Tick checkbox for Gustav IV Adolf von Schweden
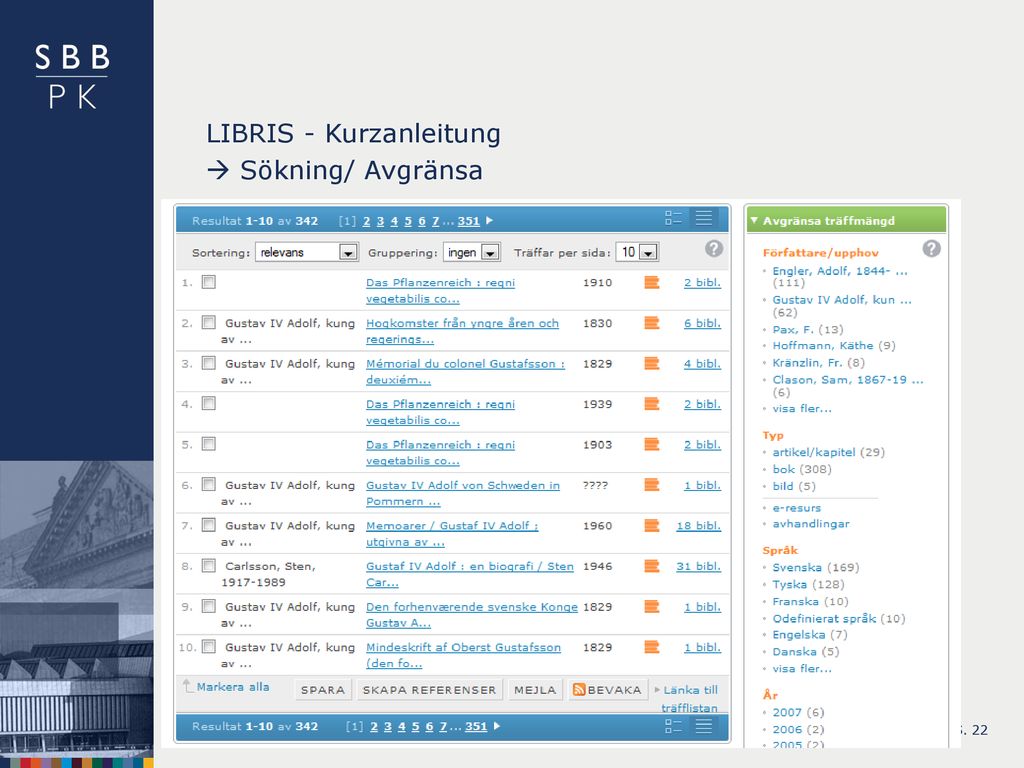 click(208, 485)
